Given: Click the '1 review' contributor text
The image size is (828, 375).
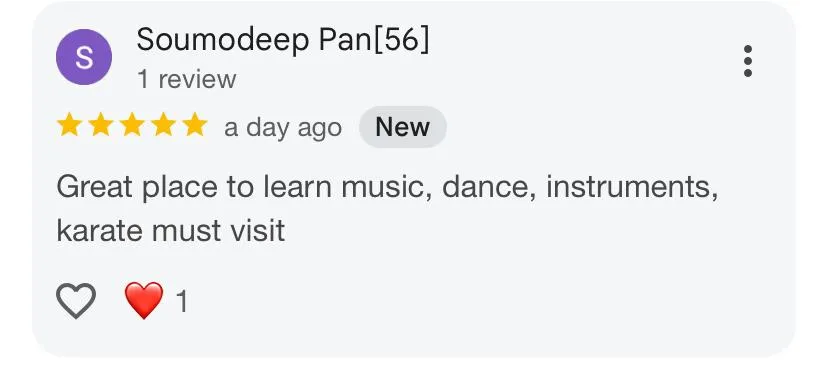Looking at the screenshot, I should pos(186,79).
